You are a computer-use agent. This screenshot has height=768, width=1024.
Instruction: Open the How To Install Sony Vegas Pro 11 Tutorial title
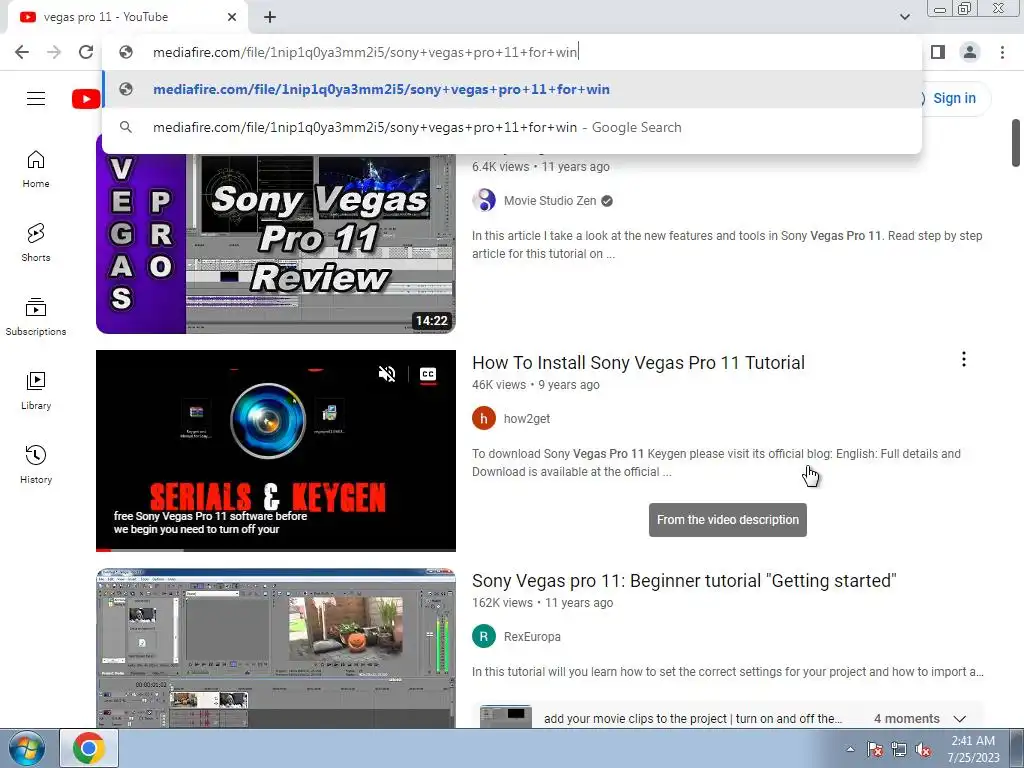pyautogui.click(x=638, y=363)
